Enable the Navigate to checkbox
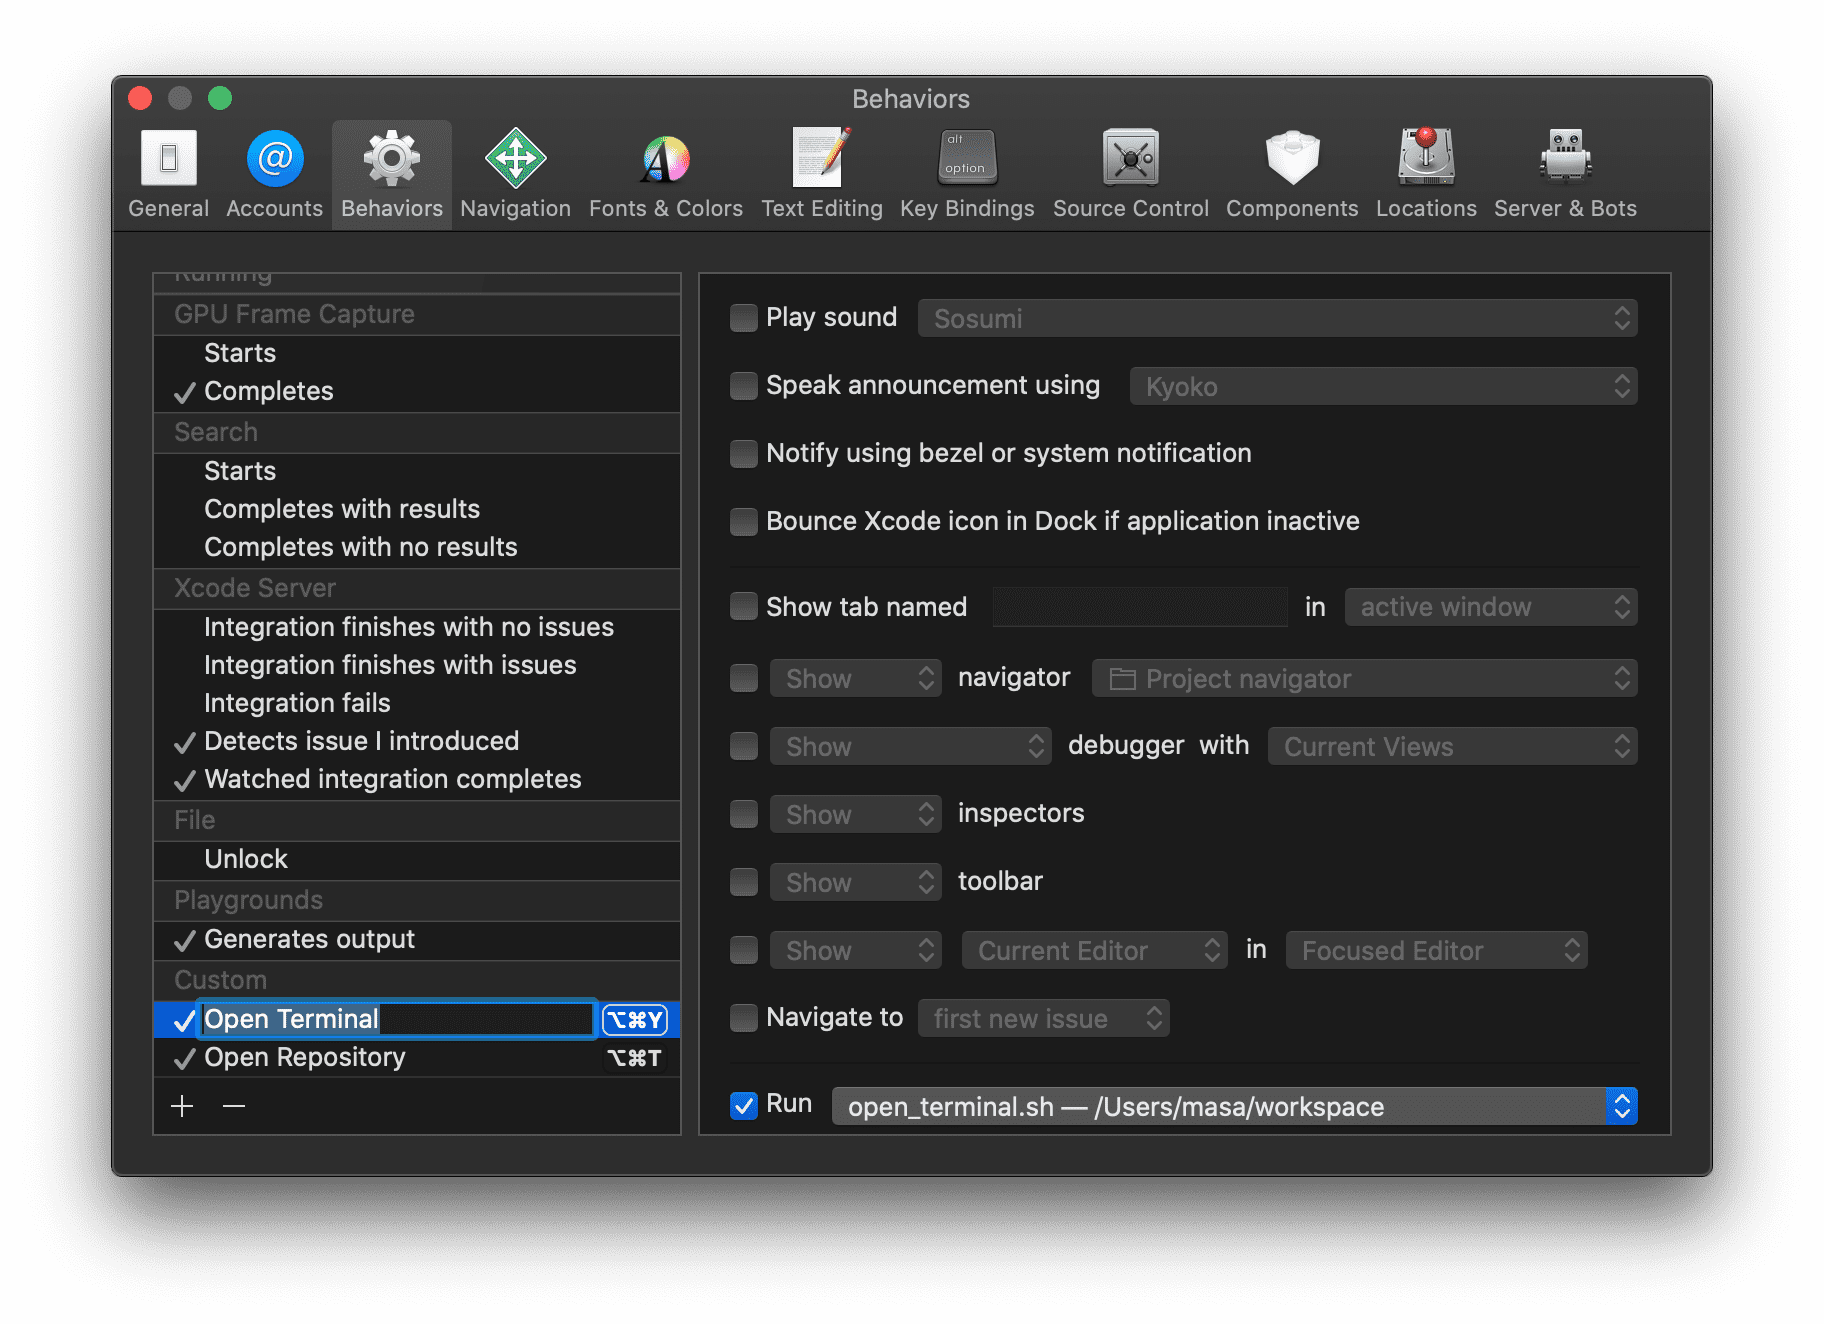Screen dimensions: 1824x1324 pyautogui.click(x=743, y=1018)
